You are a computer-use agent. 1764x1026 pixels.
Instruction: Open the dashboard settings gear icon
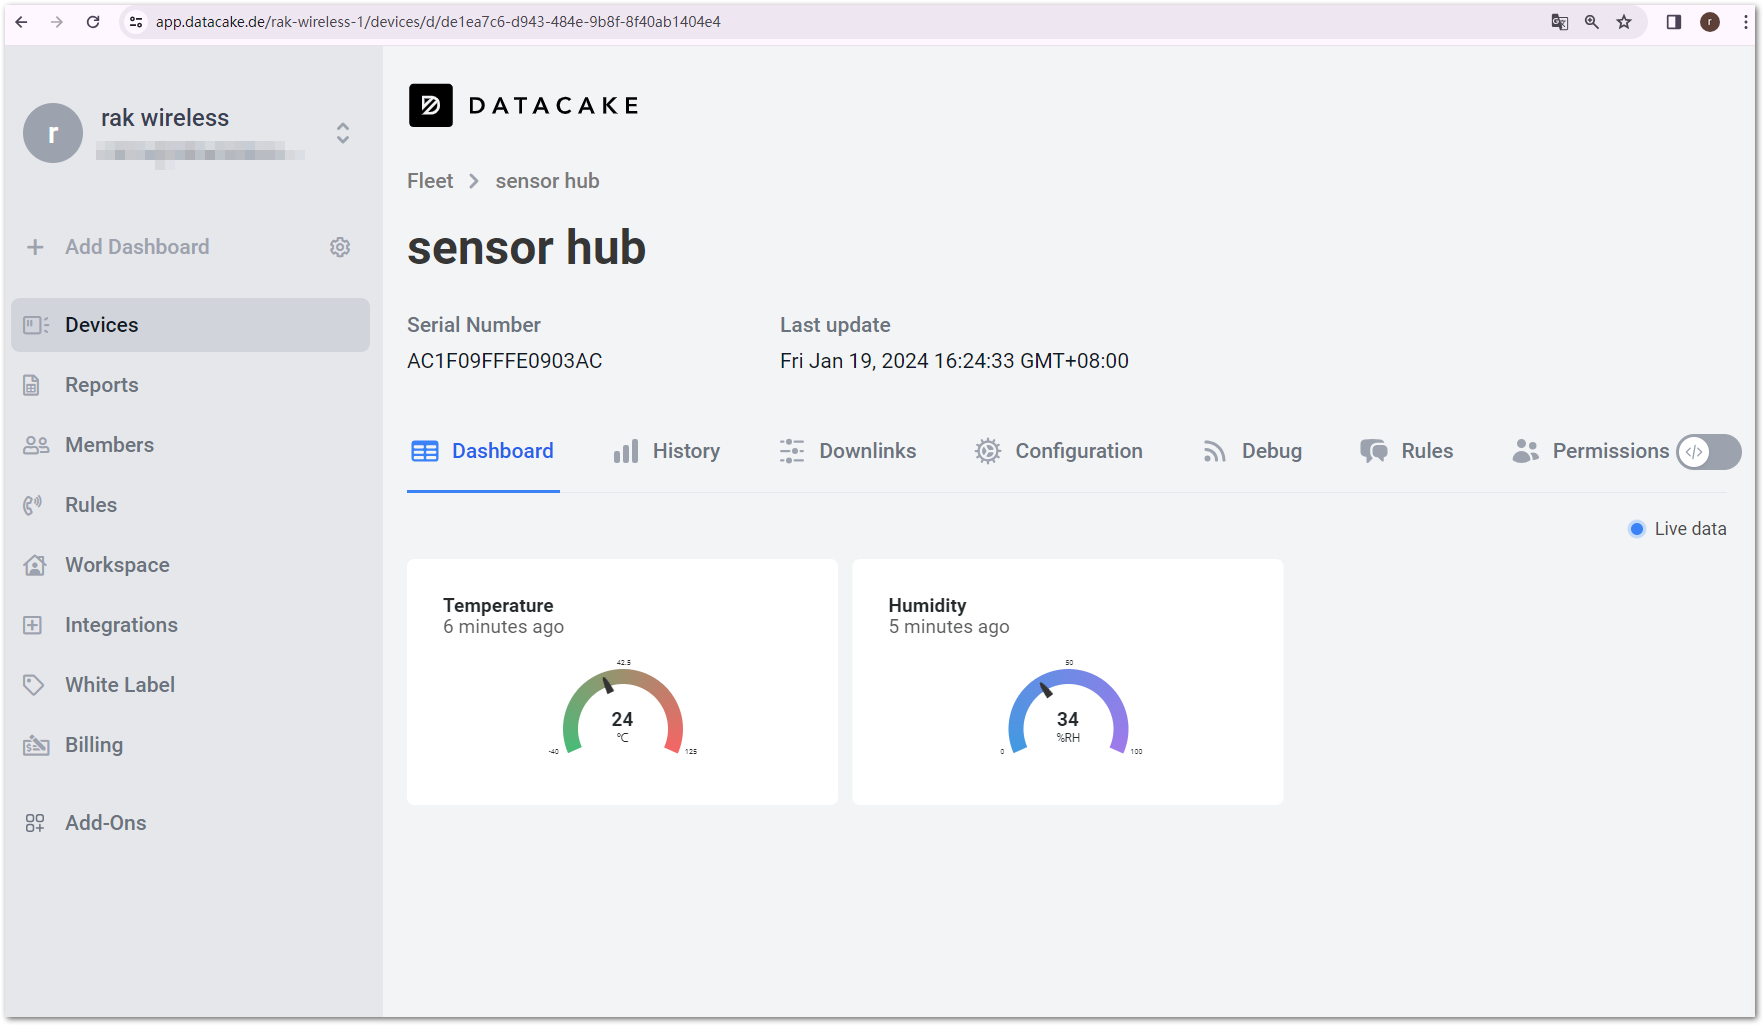pyautogui.click(x=340, y=247)
